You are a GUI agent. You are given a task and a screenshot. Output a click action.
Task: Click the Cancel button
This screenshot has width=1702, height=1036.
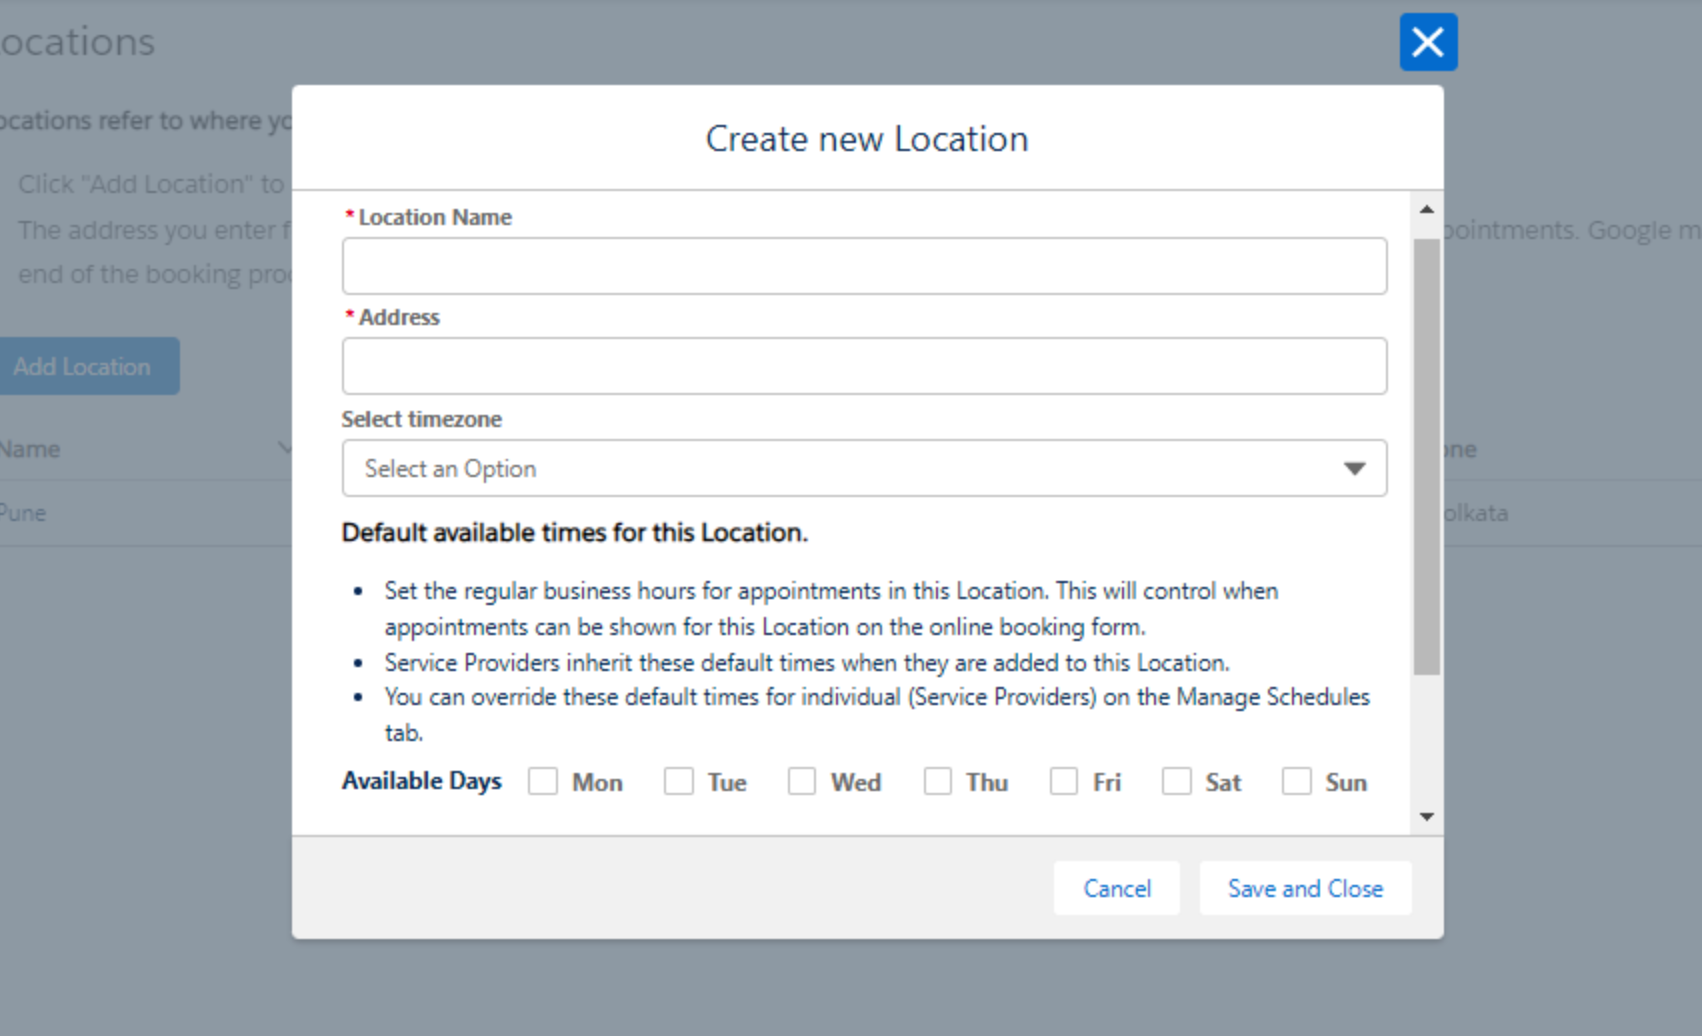pyautogui.click(x=1117, y=888)
